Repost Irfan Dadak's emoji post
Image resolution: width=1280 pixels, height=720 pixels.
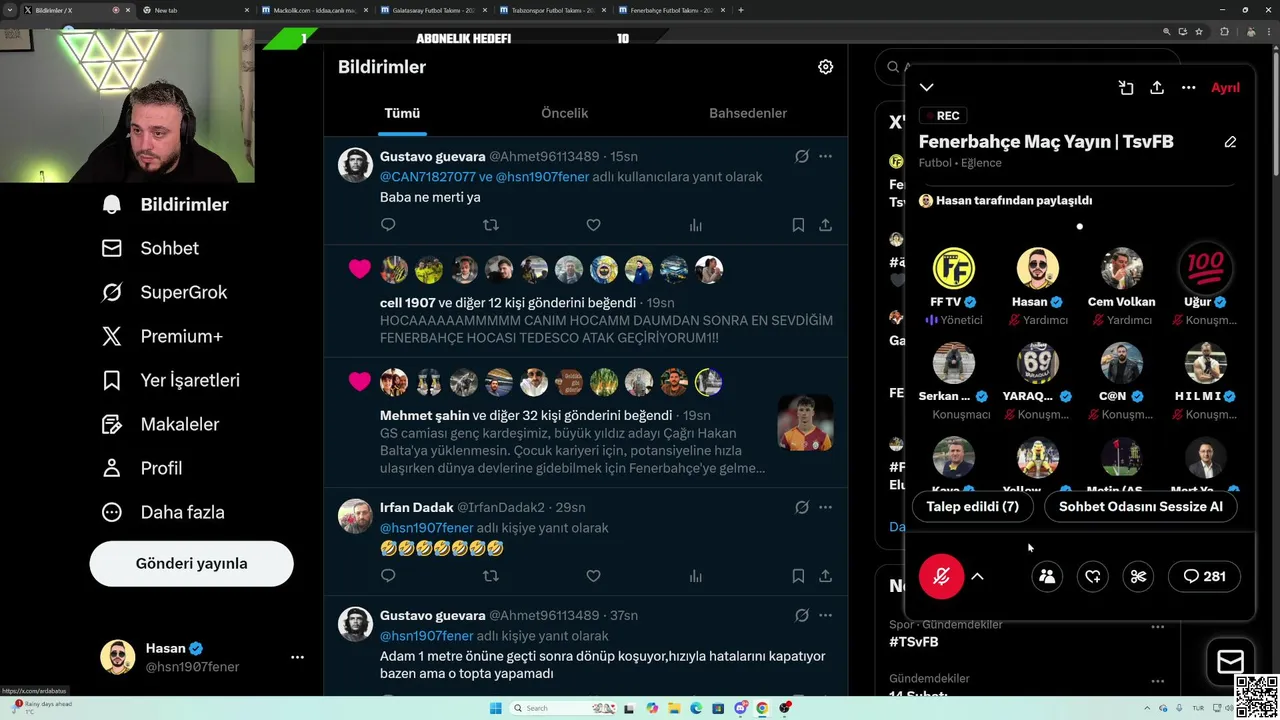click(490, 576)
